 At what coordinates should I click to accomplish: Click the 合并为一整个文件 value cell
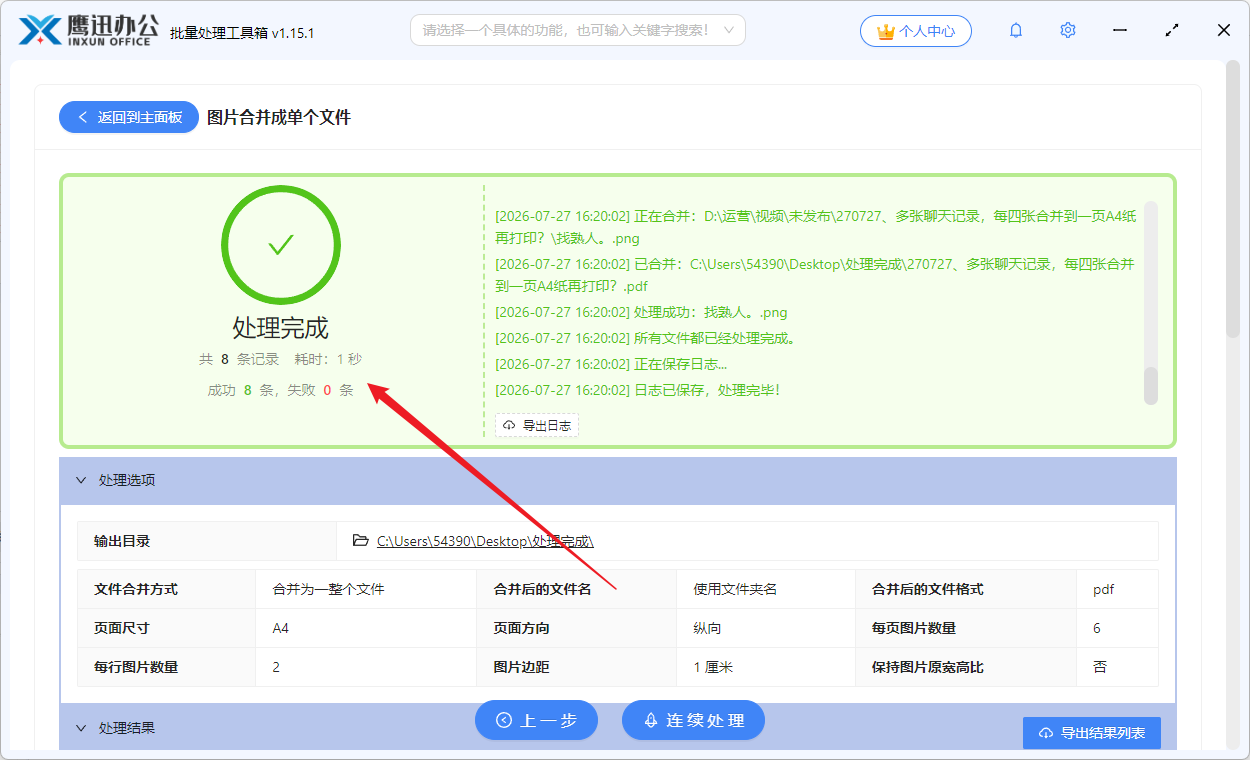point(366,589)
